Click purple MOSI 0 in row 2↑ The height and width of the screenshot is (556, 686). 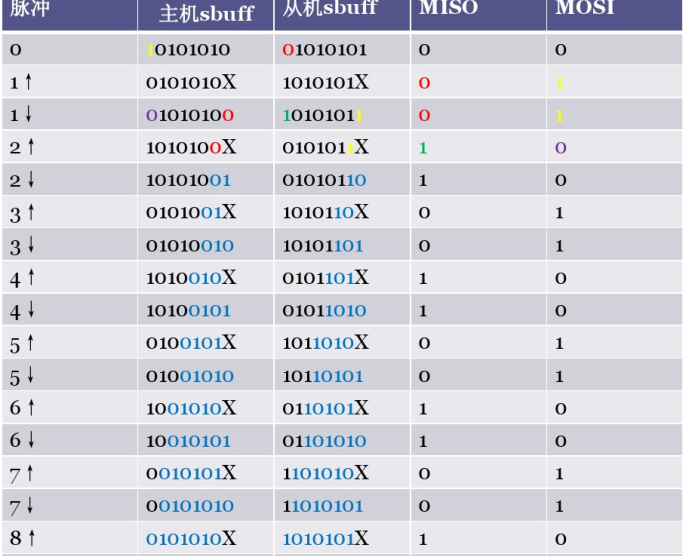pos(561,148)
